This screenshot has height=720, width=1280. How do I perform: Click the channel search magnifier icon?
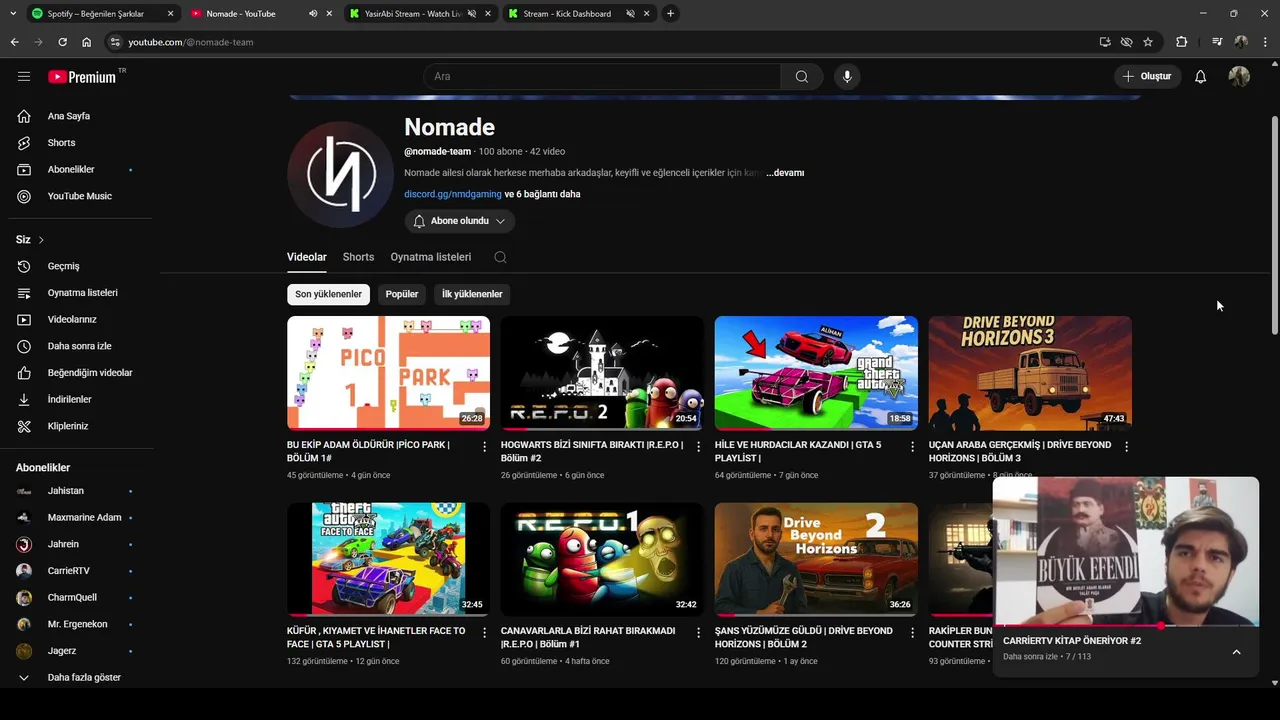coord(500,257)
